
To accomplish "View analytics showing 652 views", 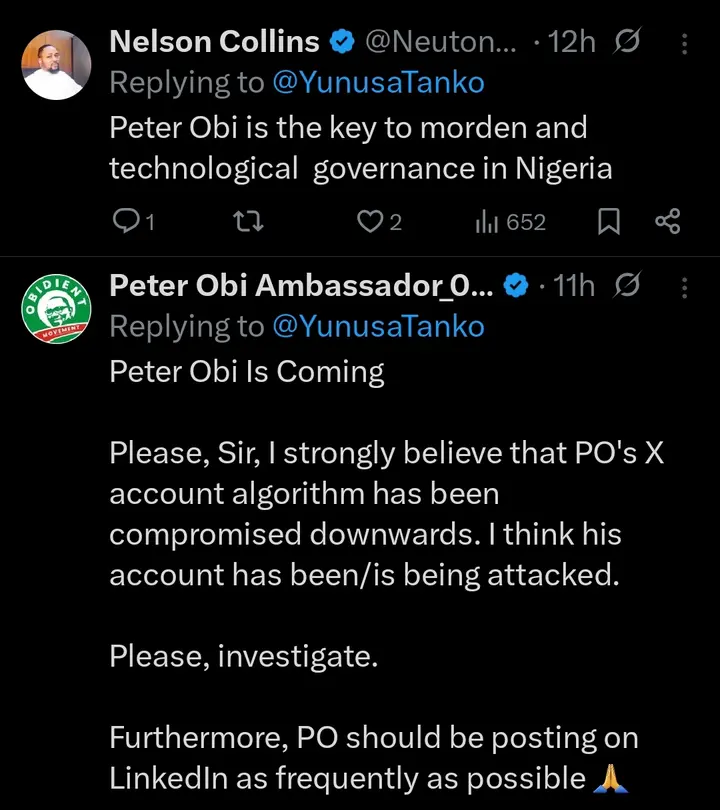I will pyautogui.click(x=487, y=222).
